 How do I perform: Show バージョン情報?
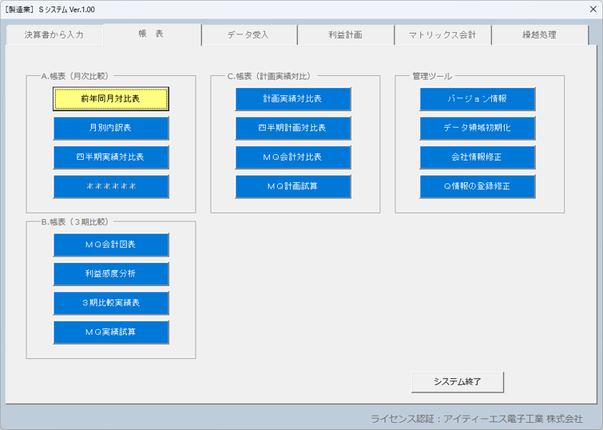[x=477, y=99]
